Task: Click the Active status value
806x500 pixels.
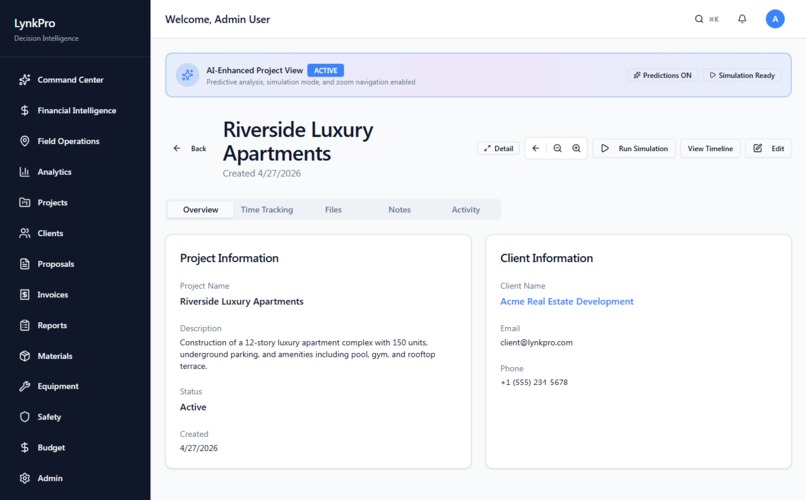Action: coord(193,407)
